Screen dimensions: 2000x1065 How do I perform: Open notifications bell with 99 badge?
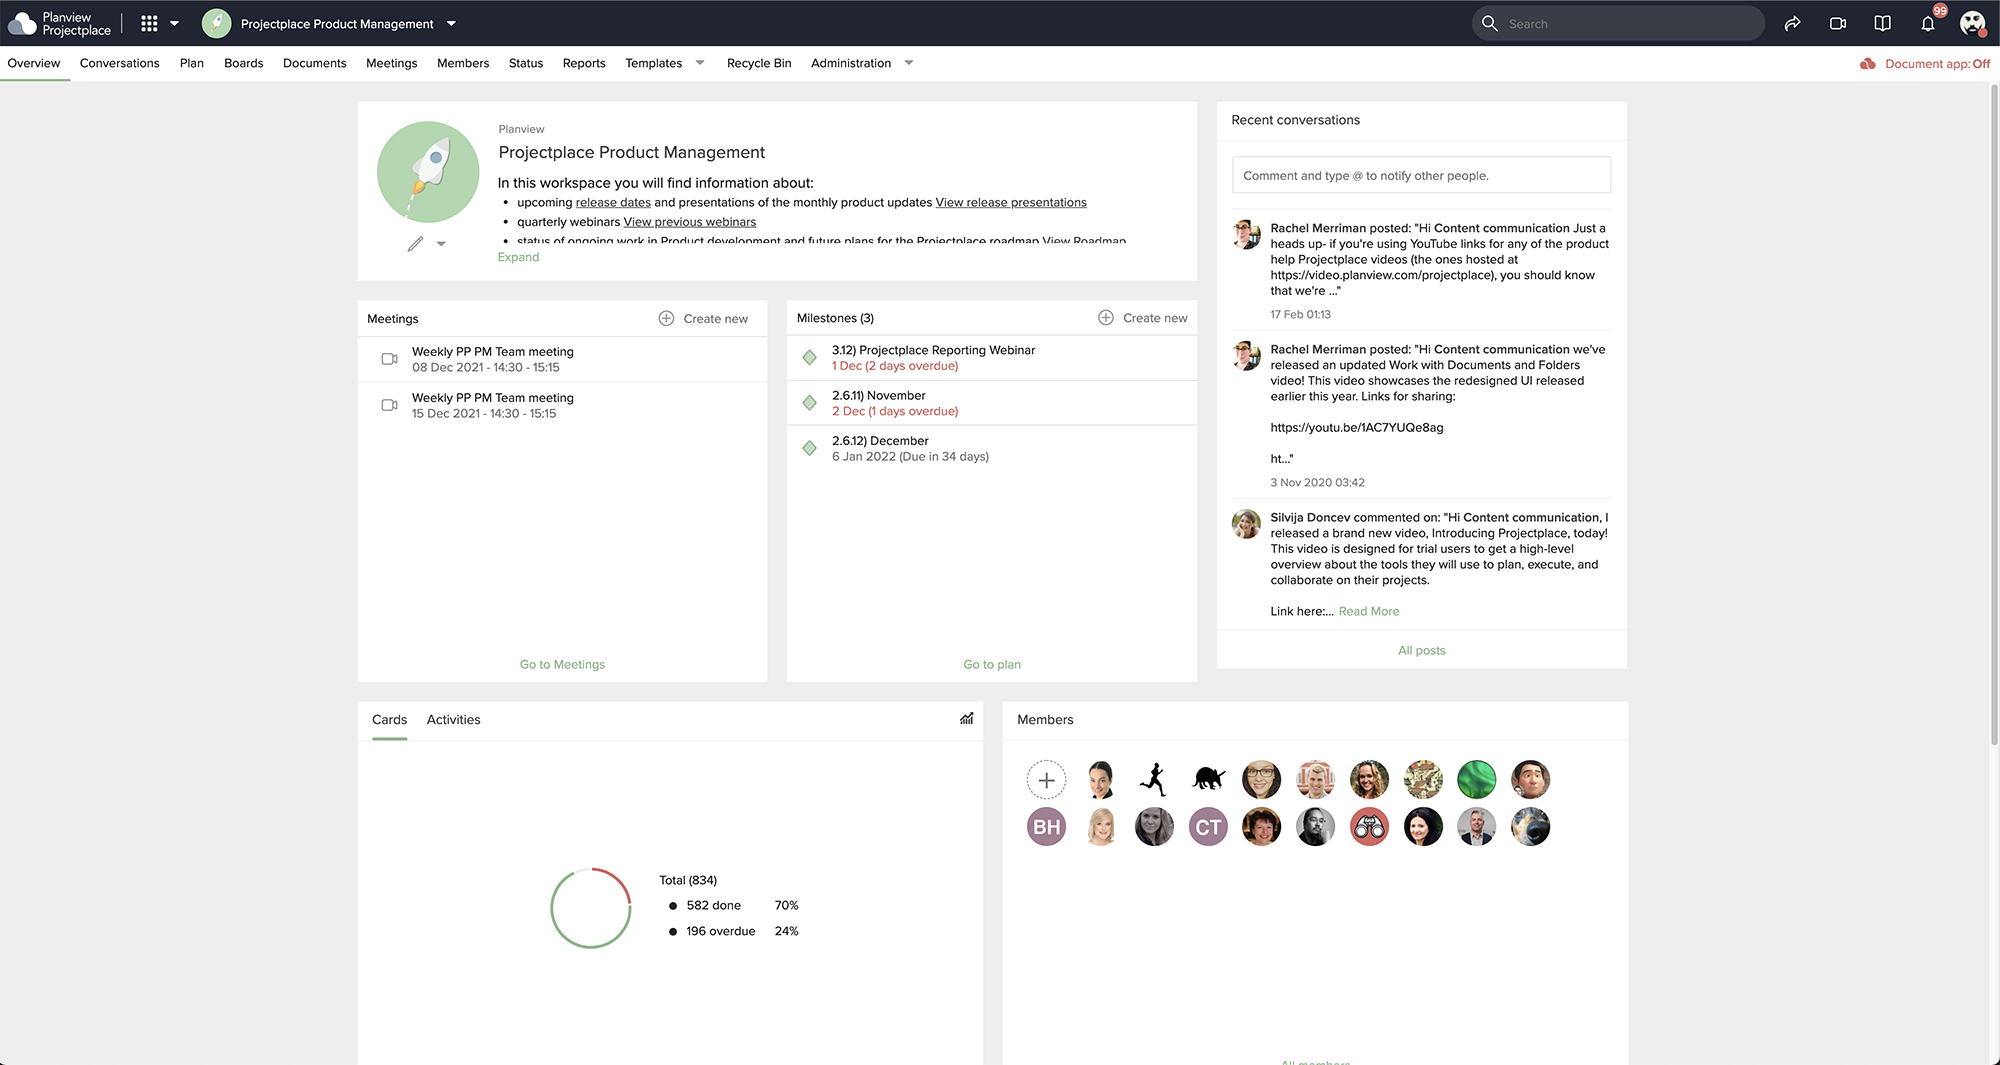coord(1929,22)
